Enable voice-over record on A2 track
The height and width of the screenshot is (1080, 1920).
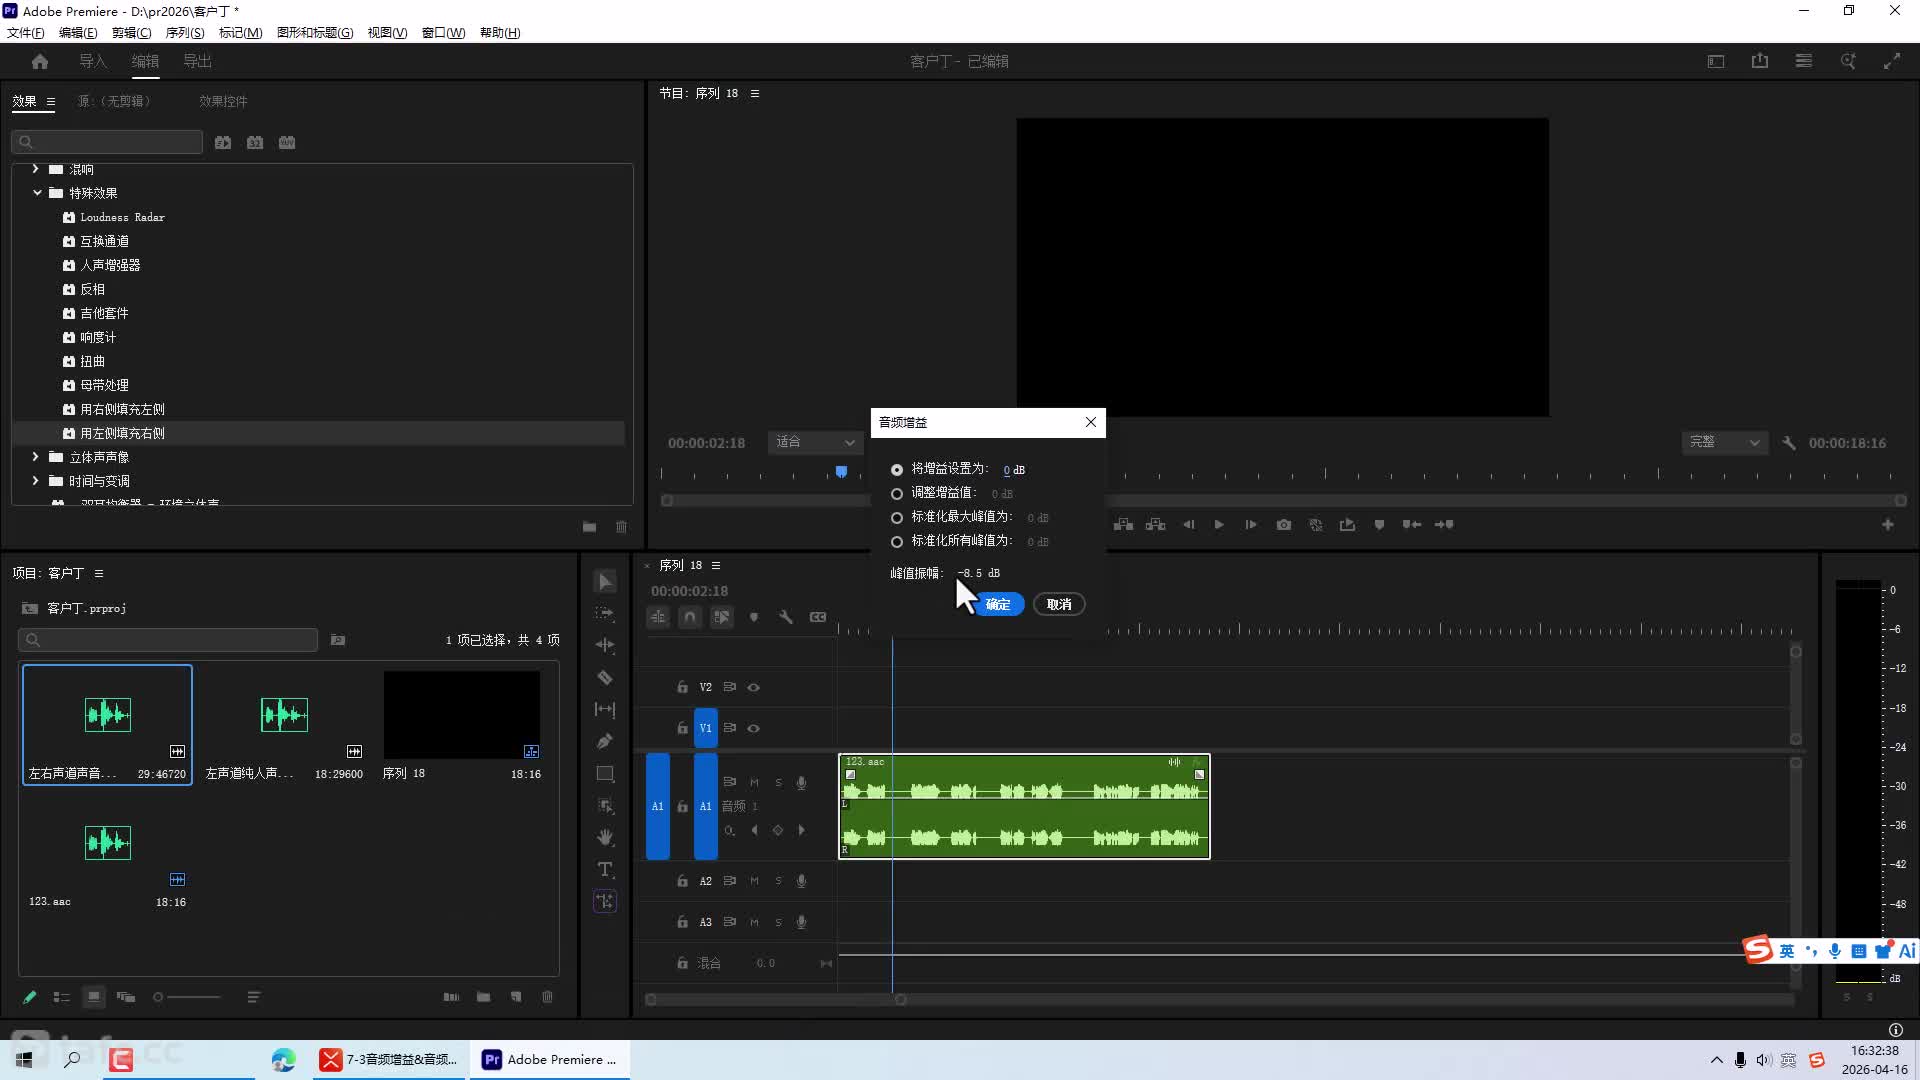801,881
